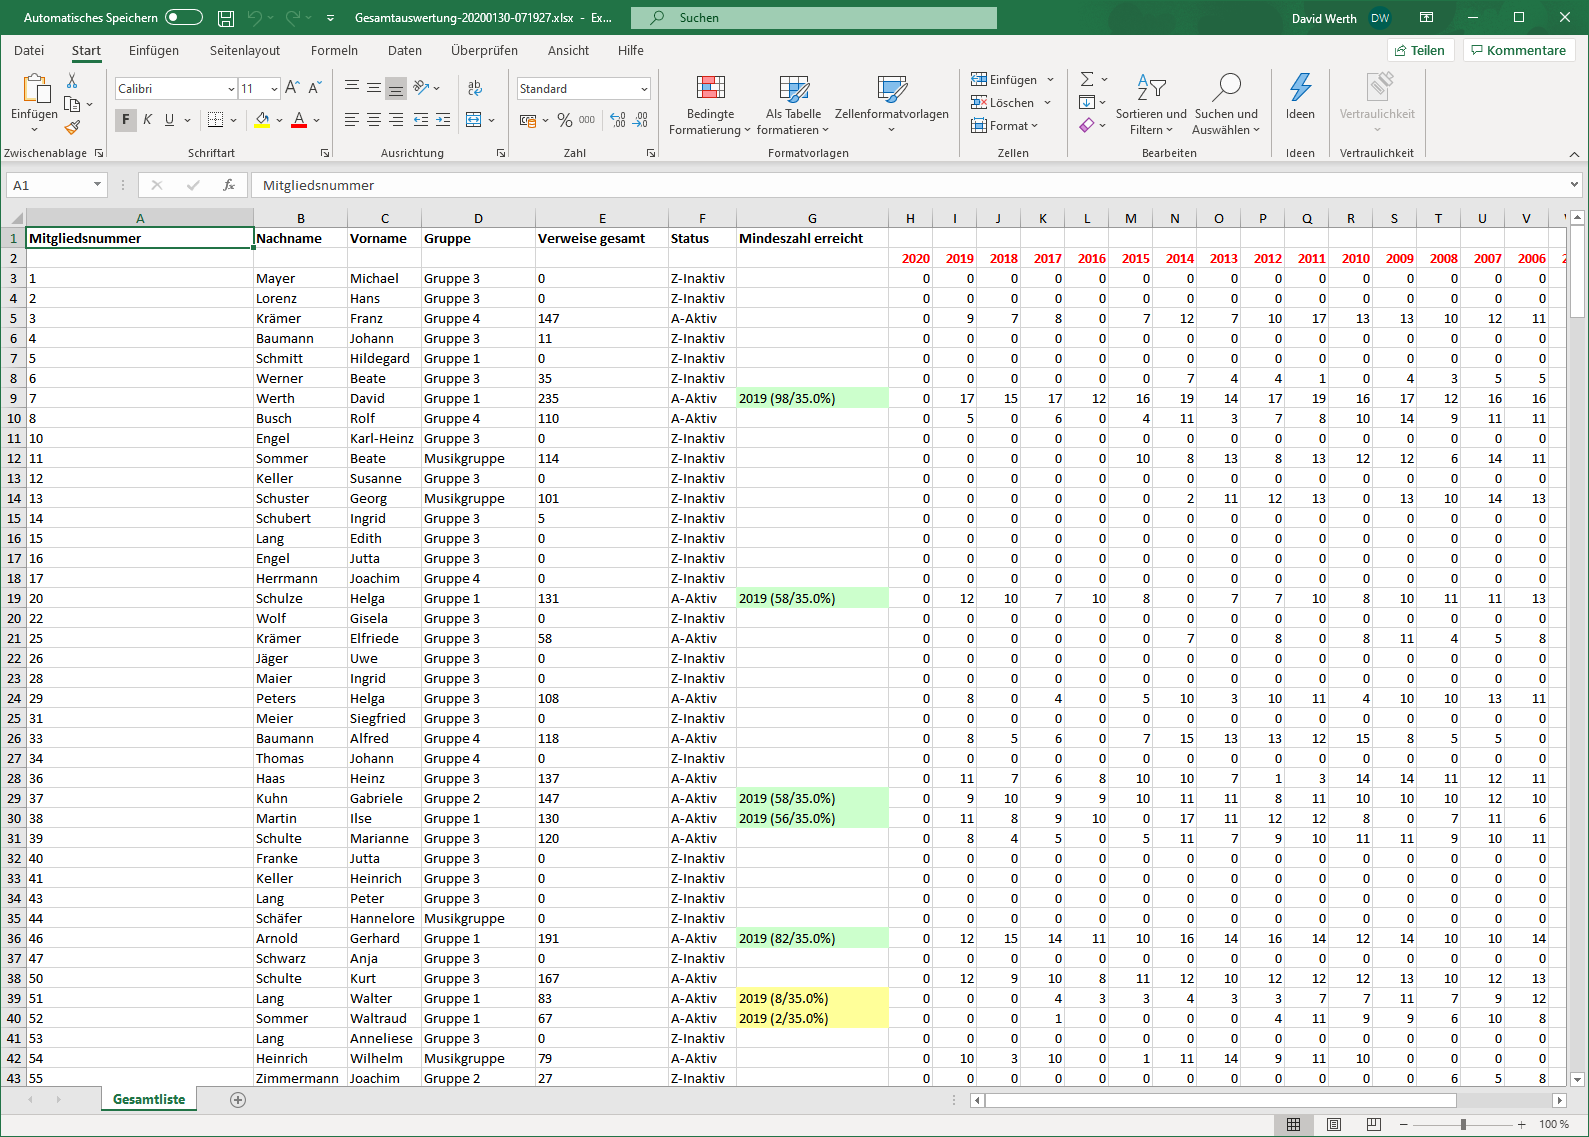Viewport: 1589px width, 1137px height.
Task: Click zoom in plus button
Action: [1521, 1125]
